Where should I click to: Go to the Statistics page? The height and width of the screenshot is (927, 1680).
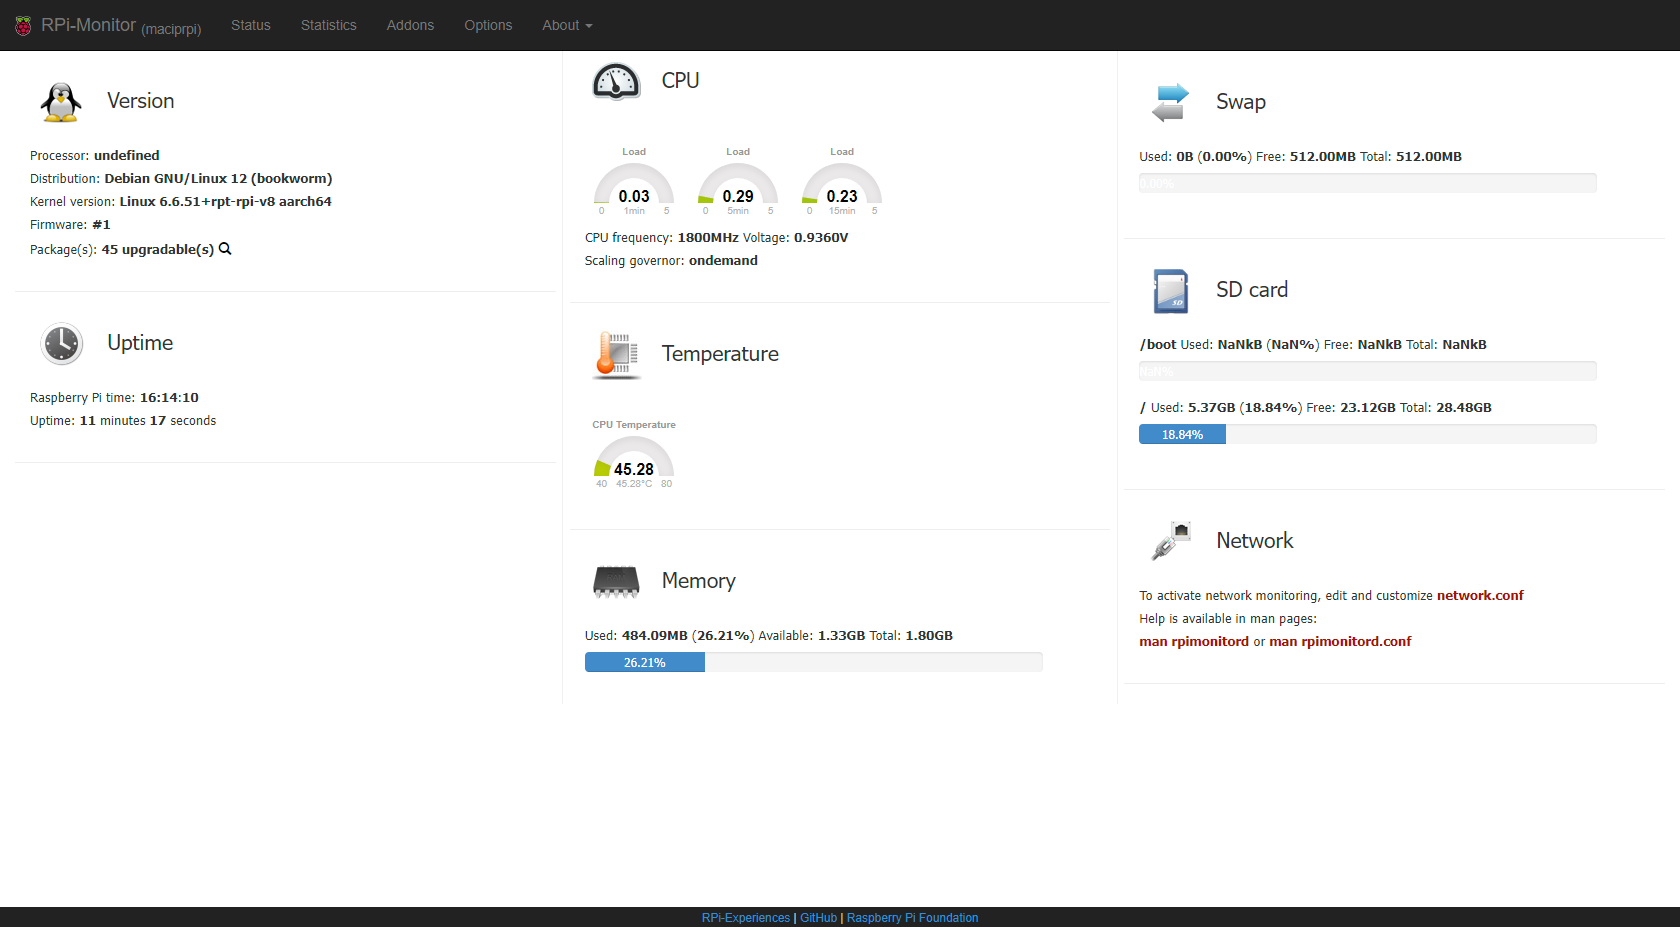[328, 25]
